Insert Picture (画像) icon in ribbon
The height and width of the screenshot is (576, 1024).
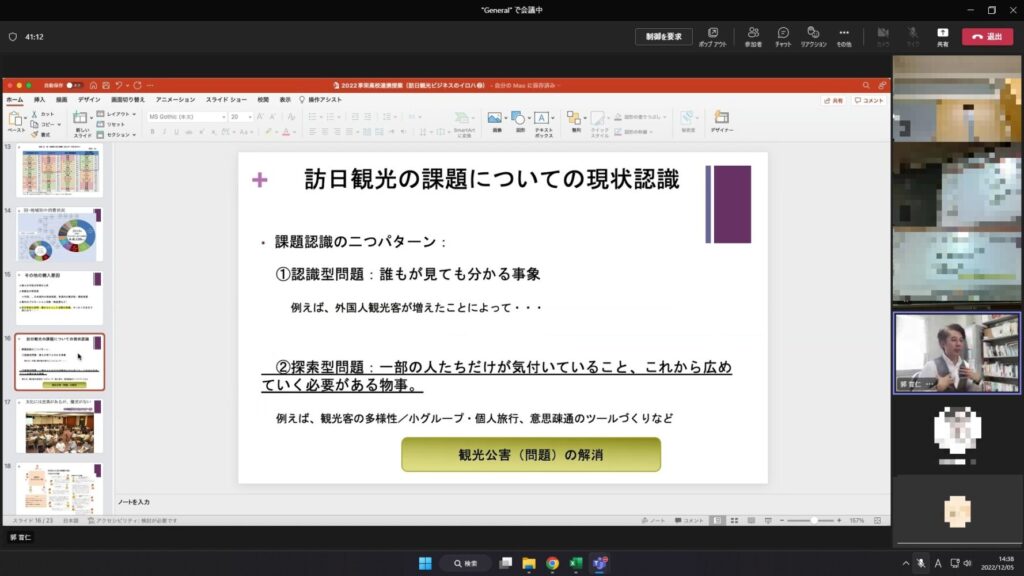[x=496, y=120]
